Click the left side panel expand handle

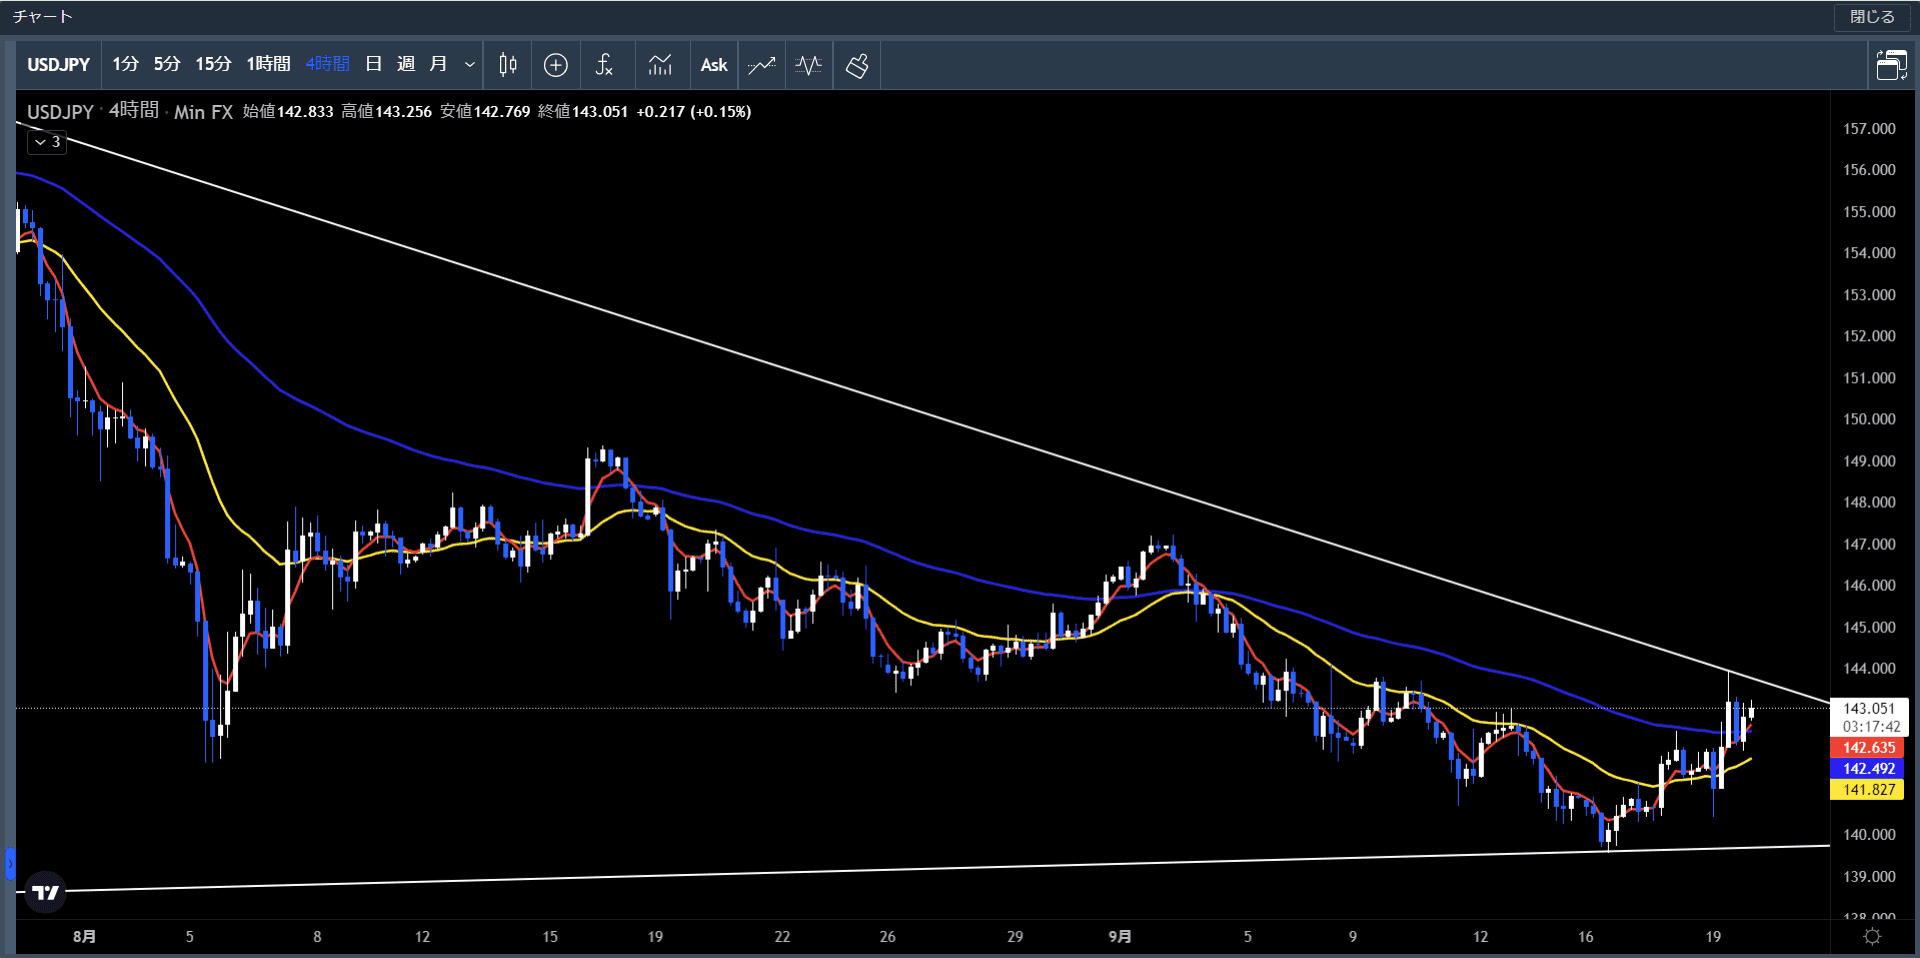[x=10, y=863]
